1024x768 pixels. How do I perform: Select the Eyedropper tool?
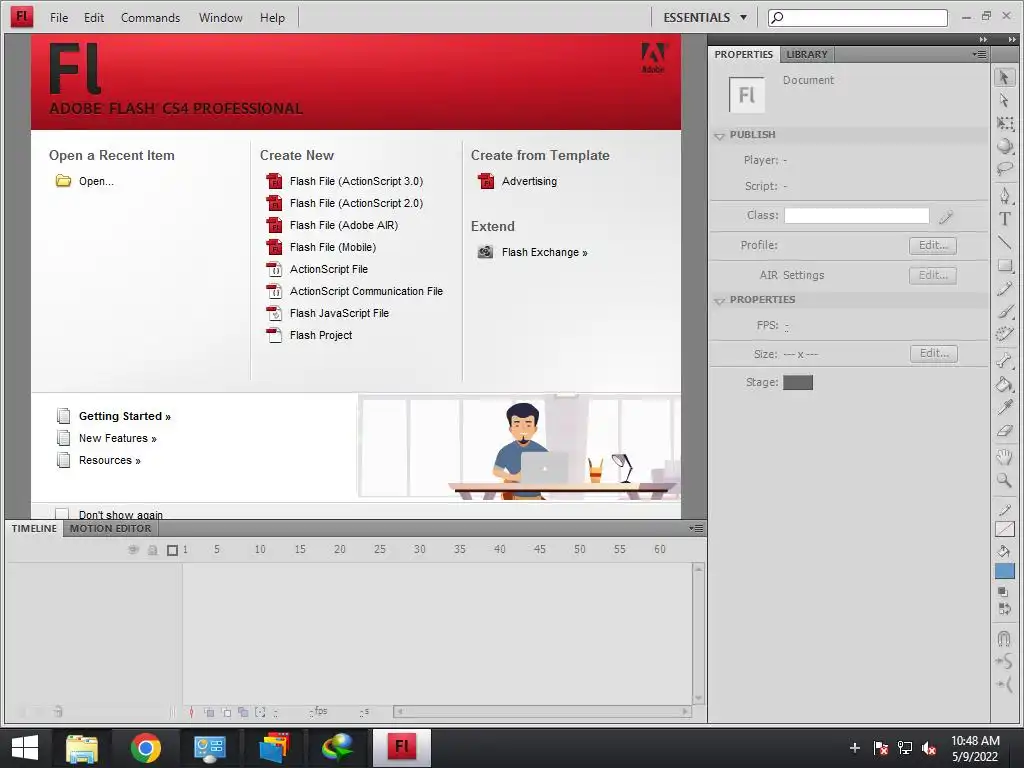(1004, 407)
